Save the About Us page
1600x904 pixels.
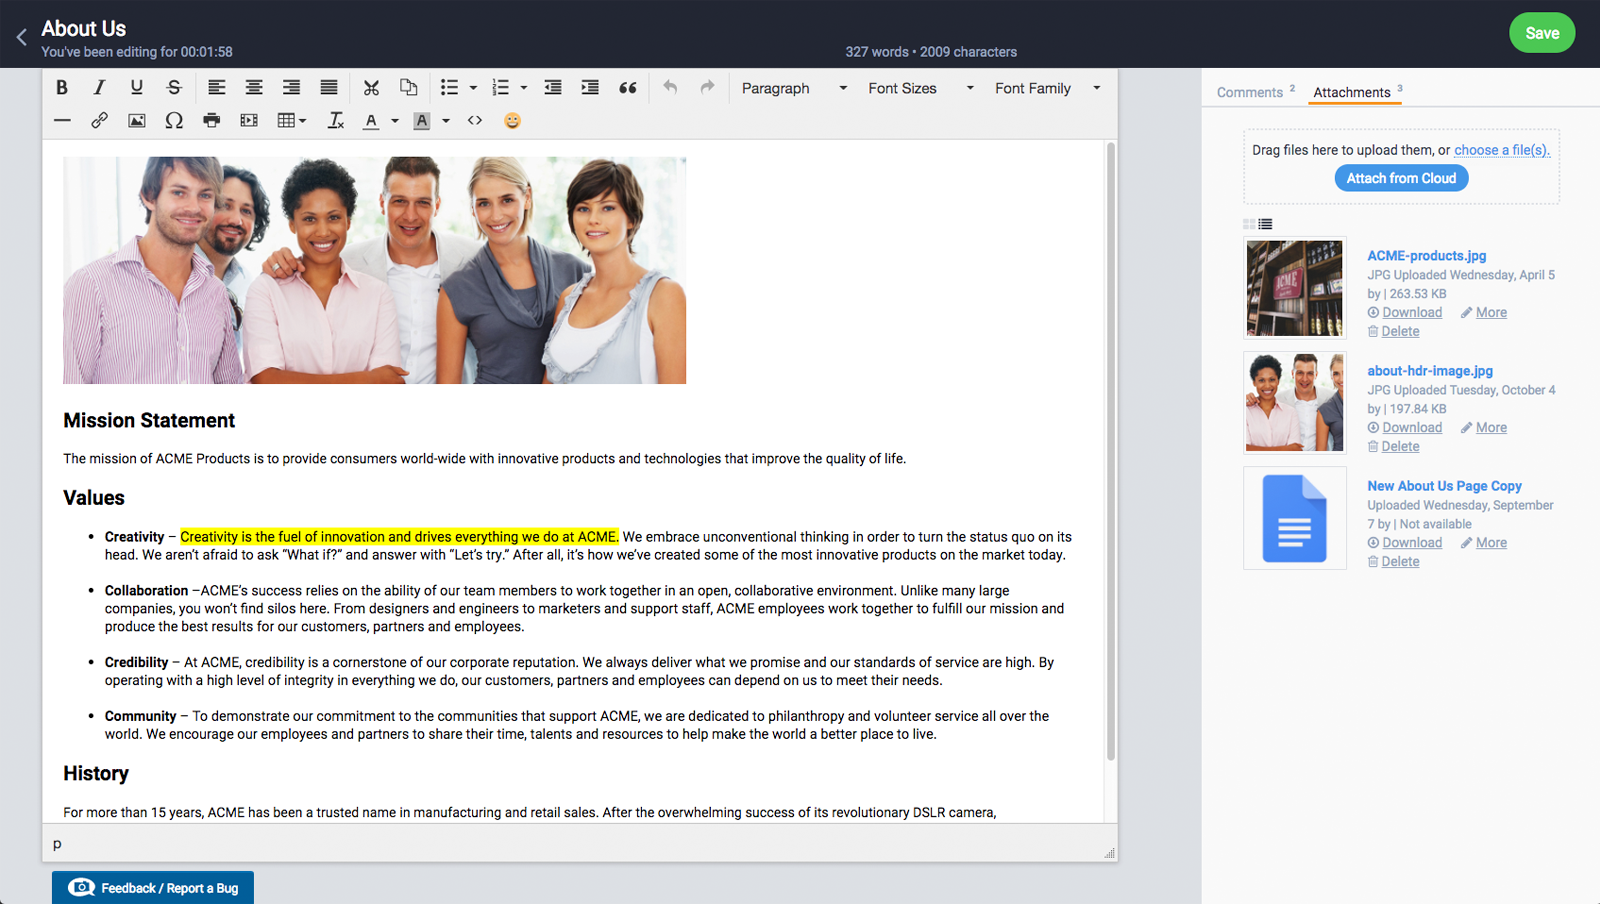pos(1542,33)
